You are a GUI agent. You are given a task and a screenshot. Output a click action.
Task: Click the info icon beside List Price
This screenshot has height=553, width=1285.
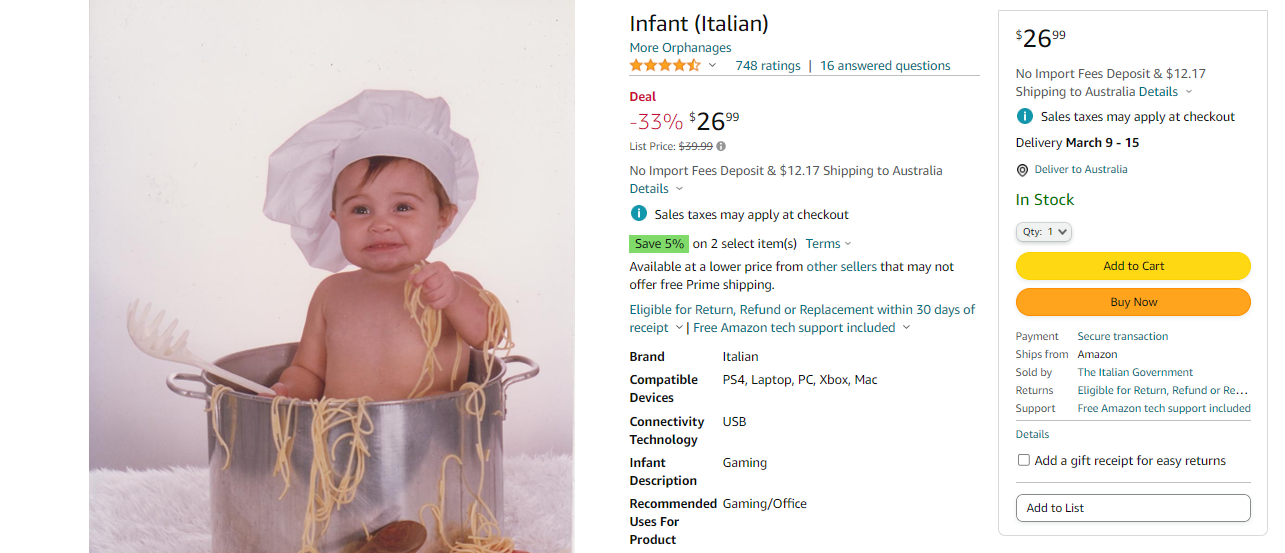[x=721, y=146]
